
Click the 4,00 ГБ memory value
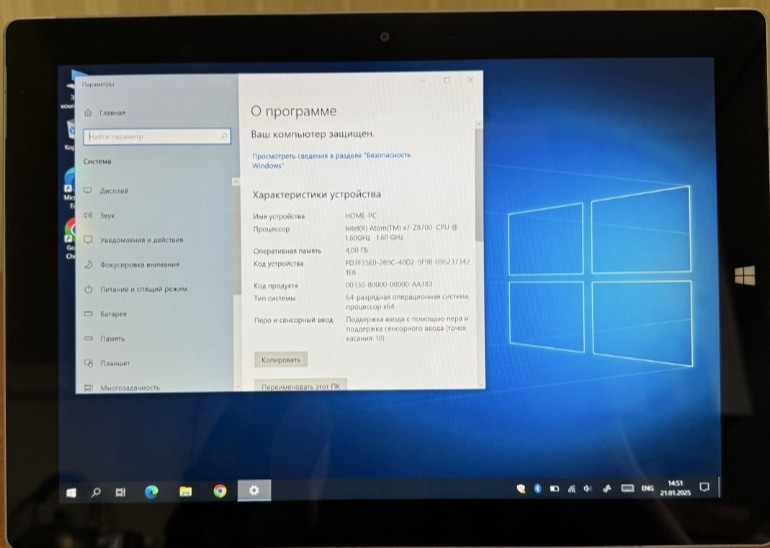tap(357, 250)
